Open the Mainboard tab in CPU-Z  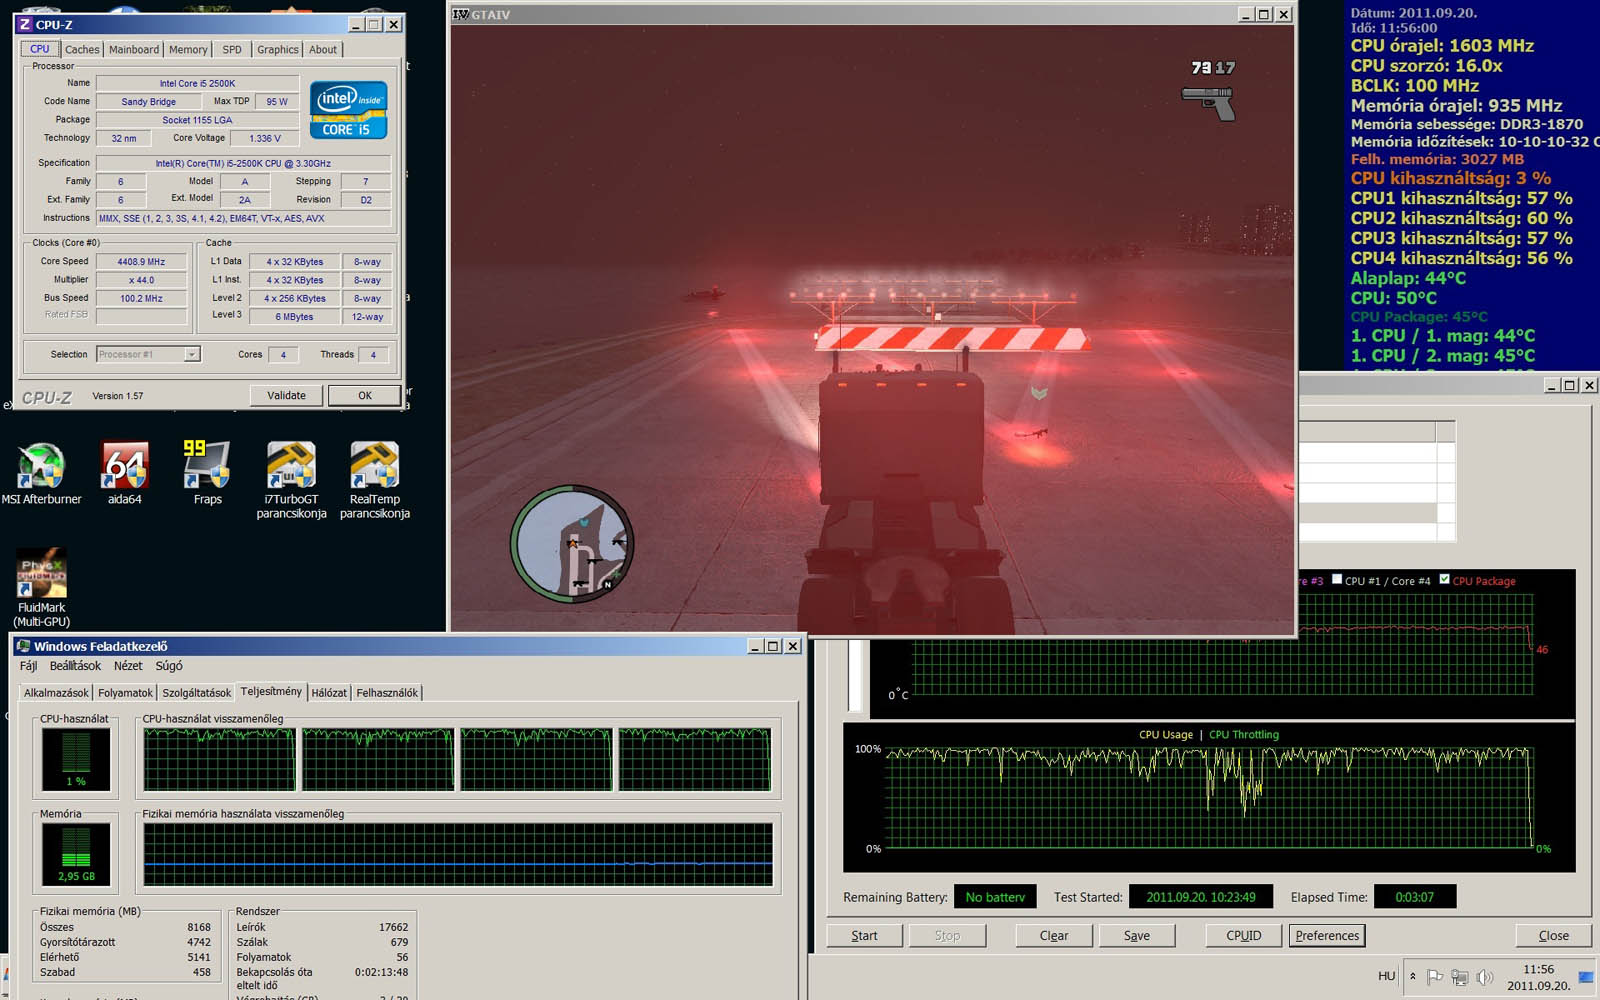pos(134,49)
